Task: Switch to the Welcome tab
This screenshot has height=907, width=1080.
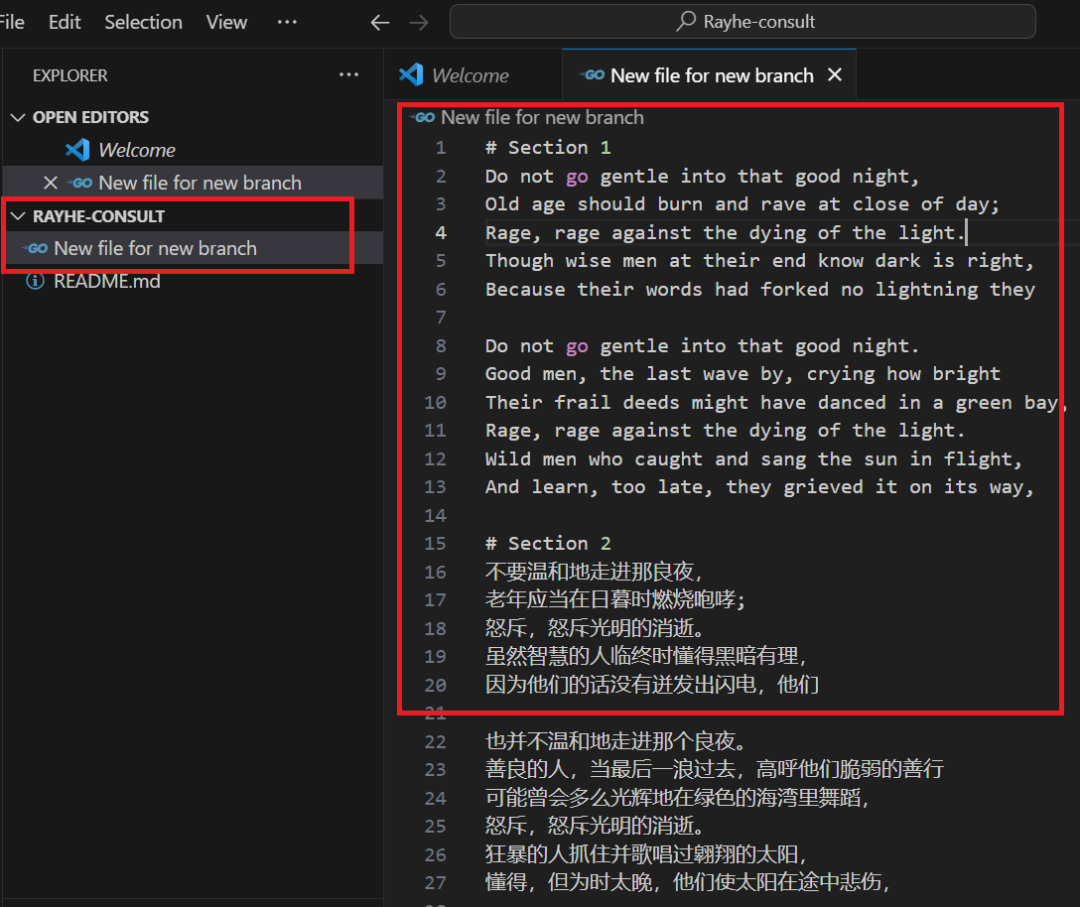Action: pos(472,75)
